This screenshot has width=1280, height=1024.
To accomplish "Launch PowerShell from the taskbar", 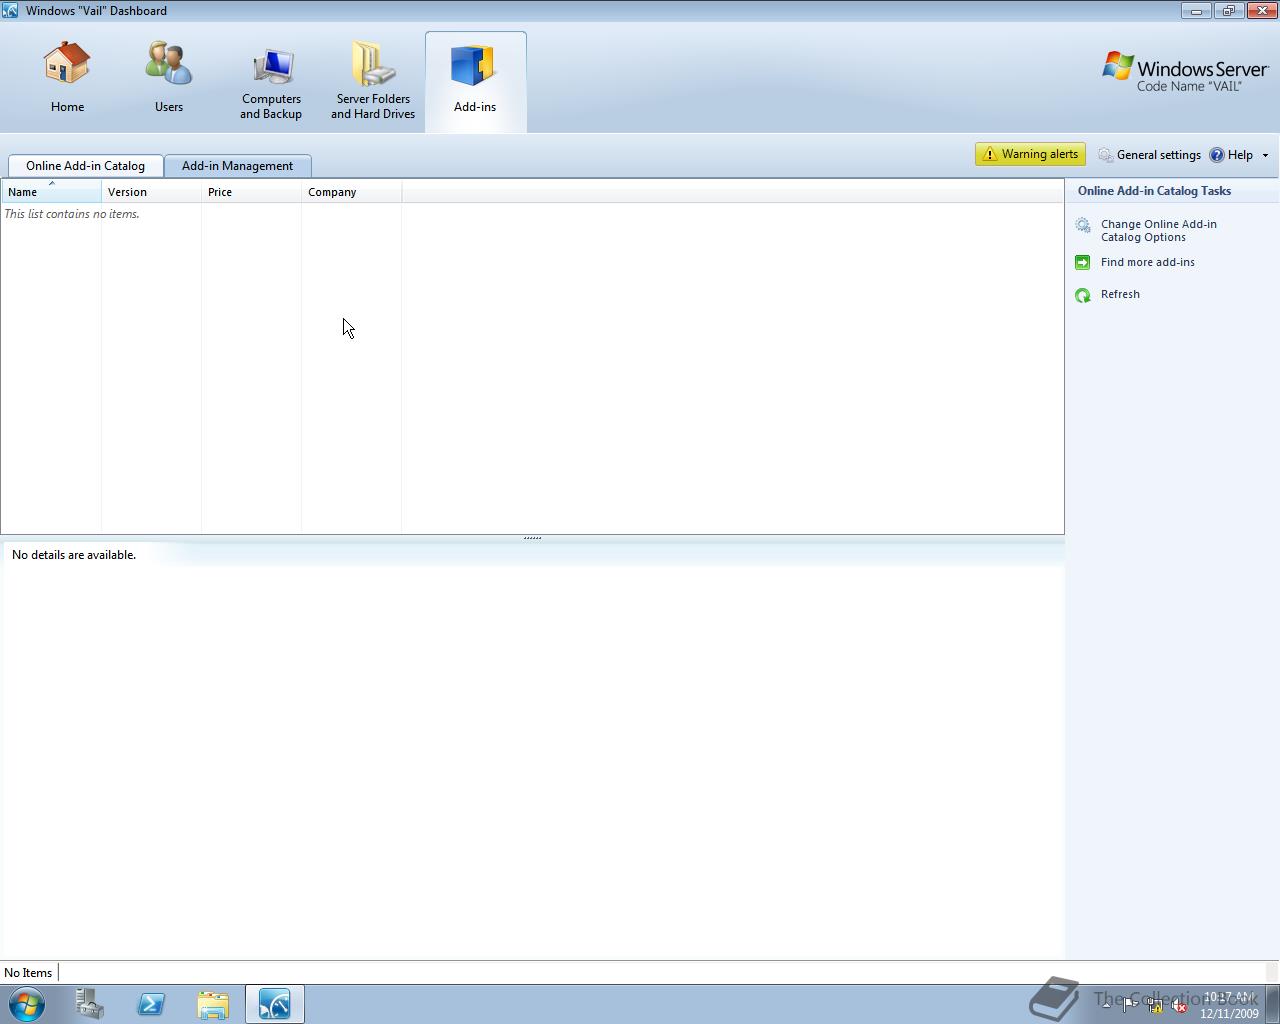I will 151,1004.
